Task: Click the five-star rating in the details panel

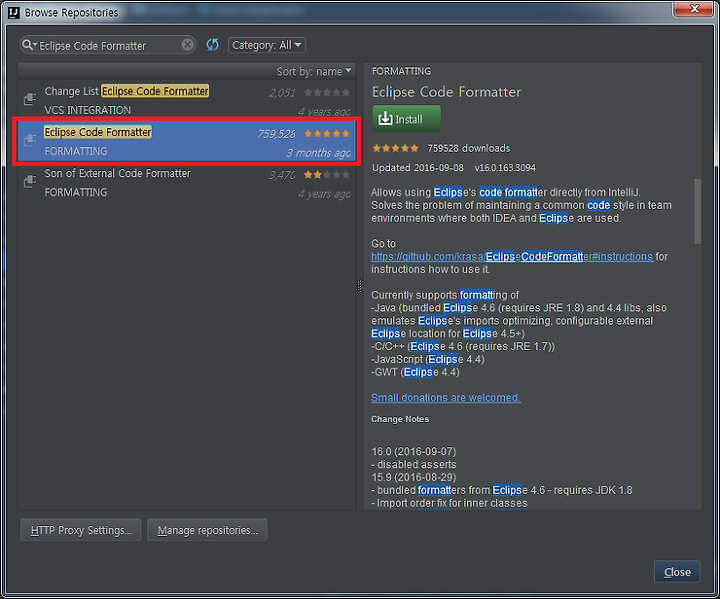Action: [395, 148]
